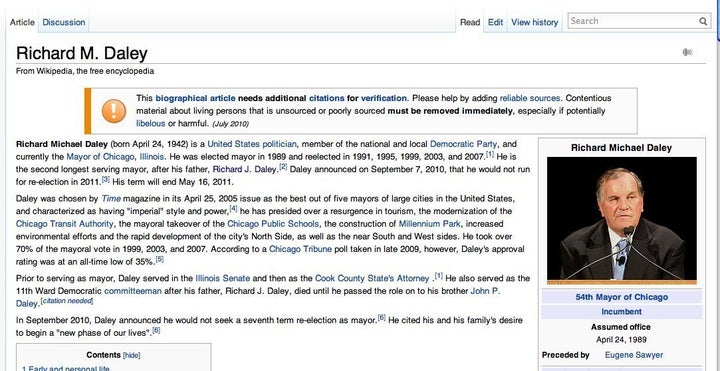Screen dimensions: 720x371
Task: Click 'From Wikipedia, the free encyclopedia' text
Action: tap(85, 71)
